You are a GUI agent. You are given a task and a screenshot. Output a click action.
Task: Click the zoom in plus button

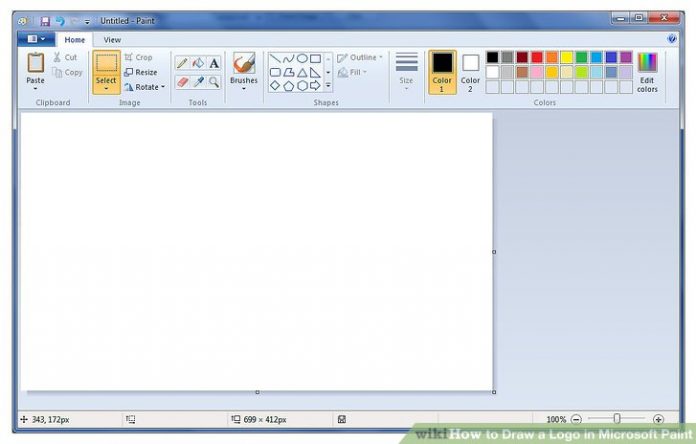[x=658, y=419]
